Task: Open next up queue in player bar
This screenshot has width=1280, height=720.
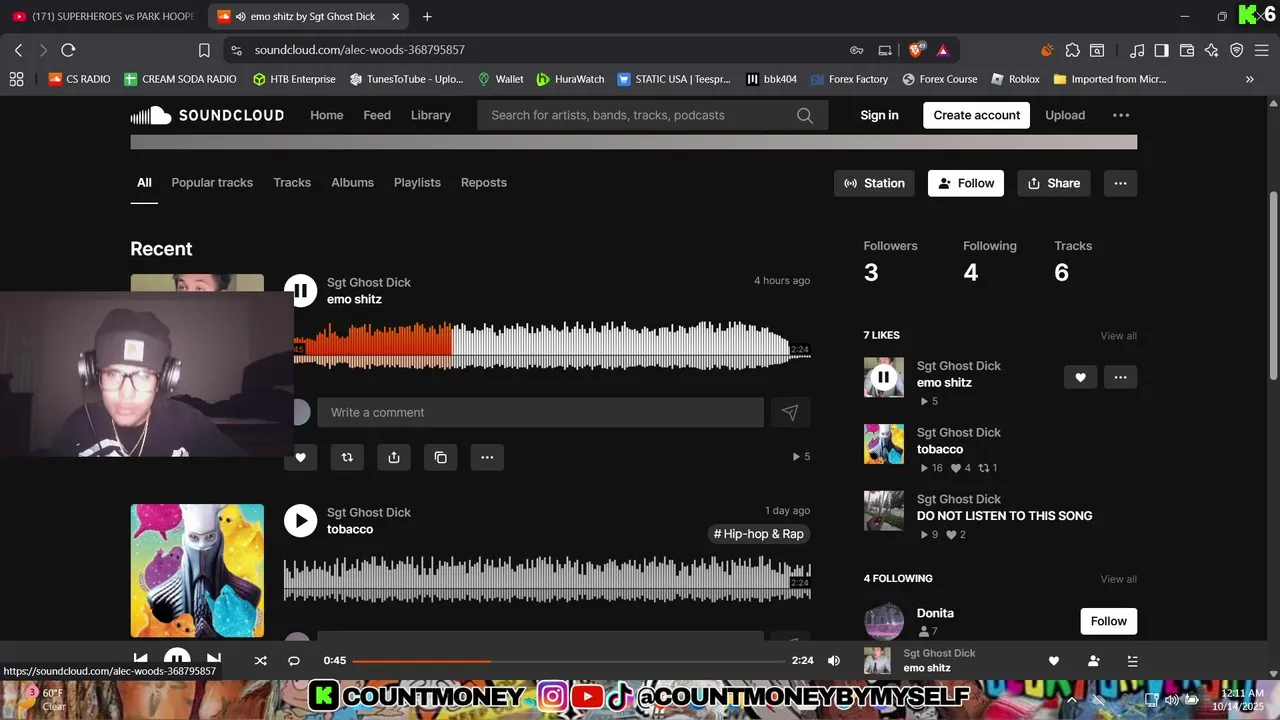Action: point(1132,661)
